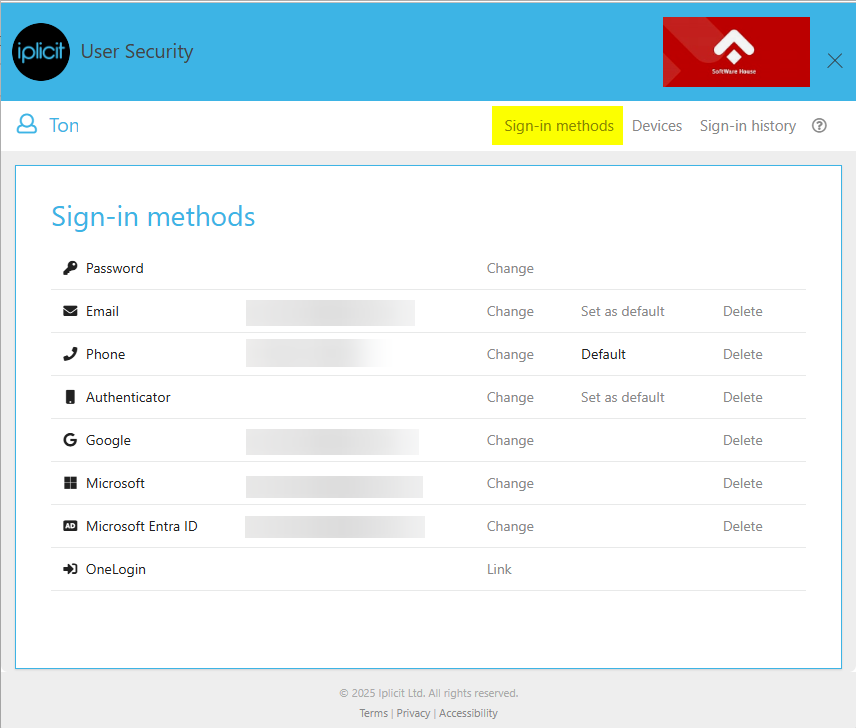Click the Email envelope icon
This screenshot has height=728, width=856.
tap(70, 311)
